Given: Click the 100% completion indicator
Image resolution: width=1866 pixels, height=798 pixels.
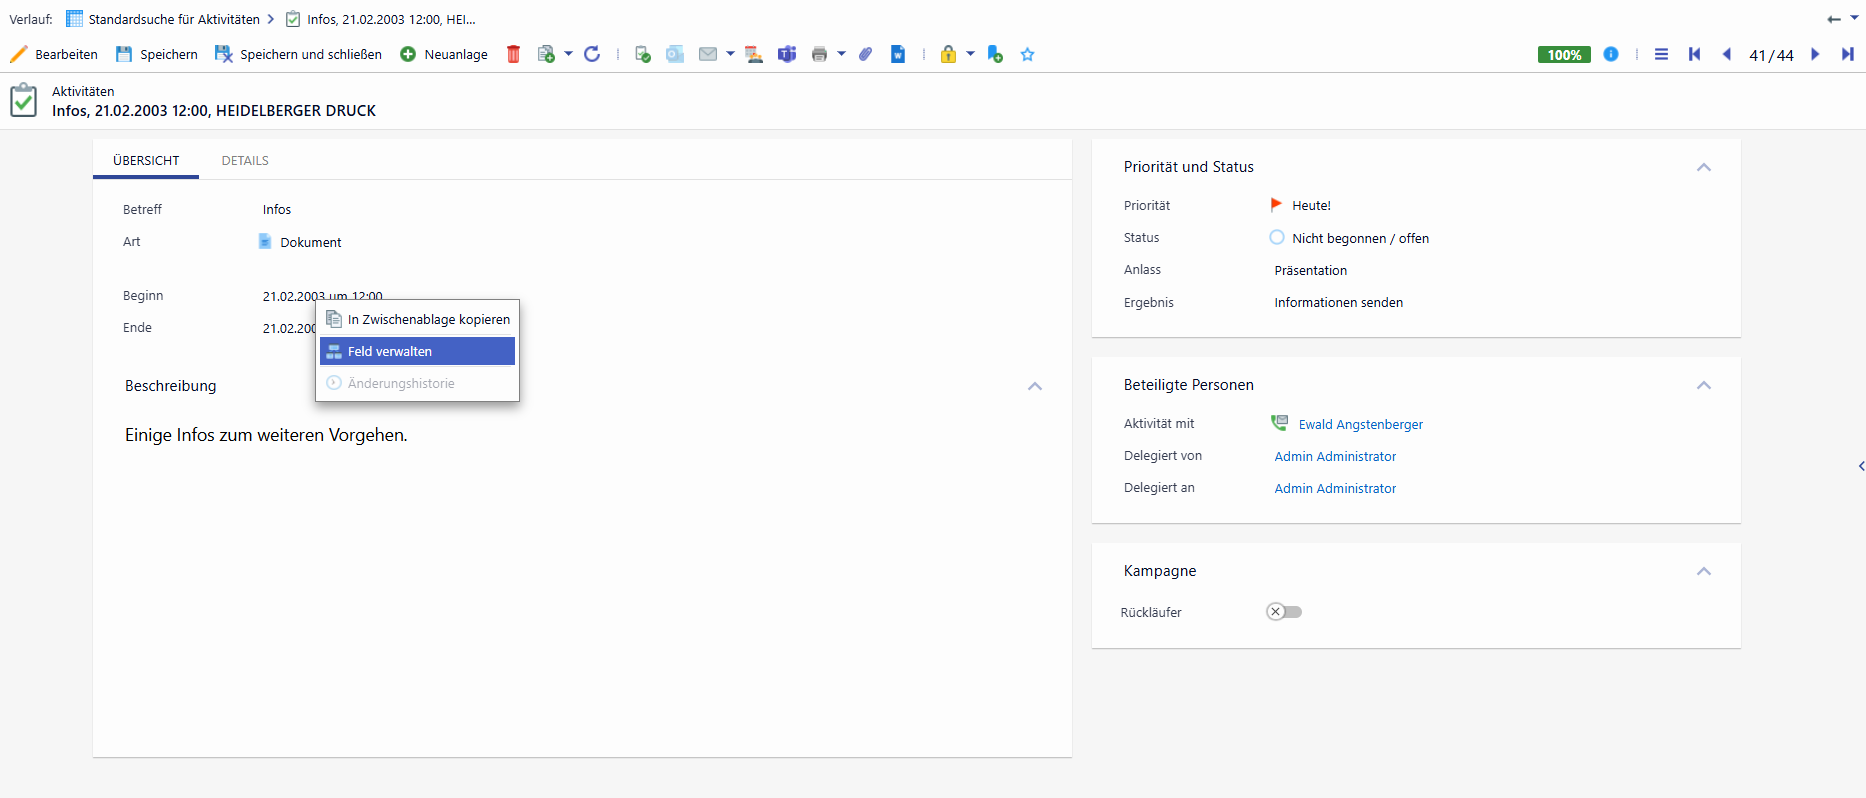Looking at the screenshot, I should (x=1564, y=54).
